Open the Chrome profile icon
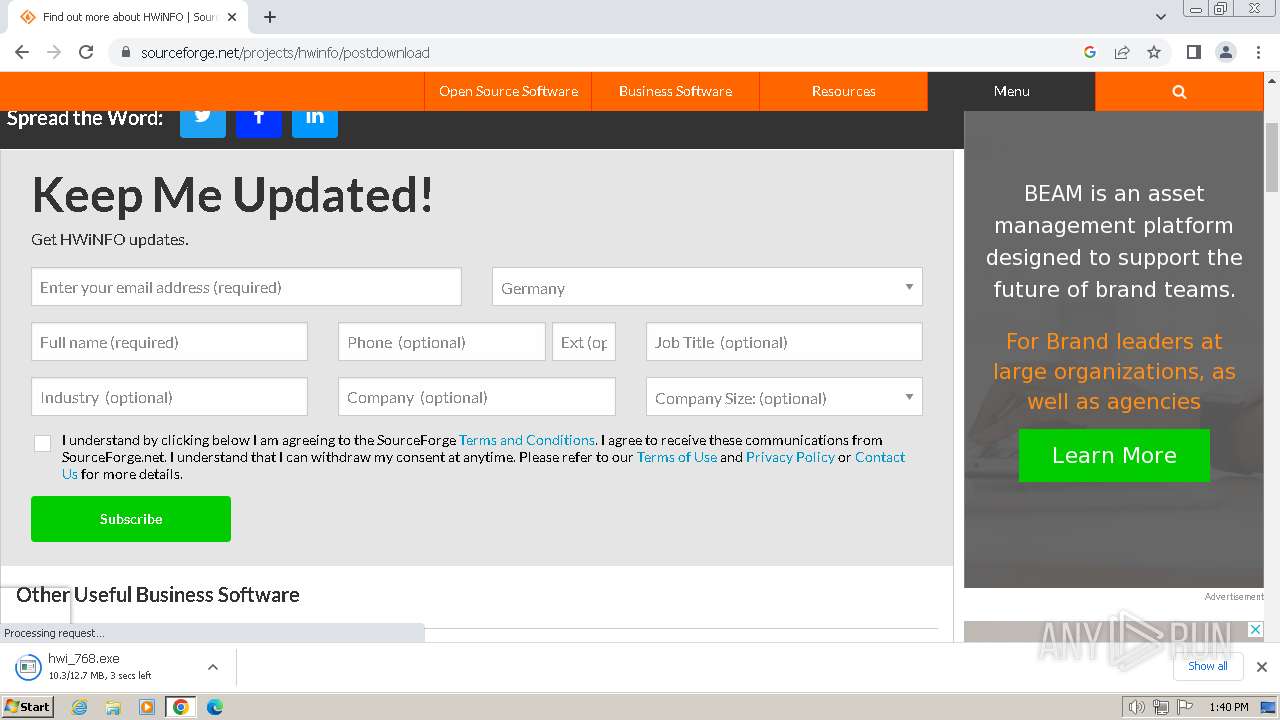The height and width of the screenshot is (720, 1280). pos(1225,52)
